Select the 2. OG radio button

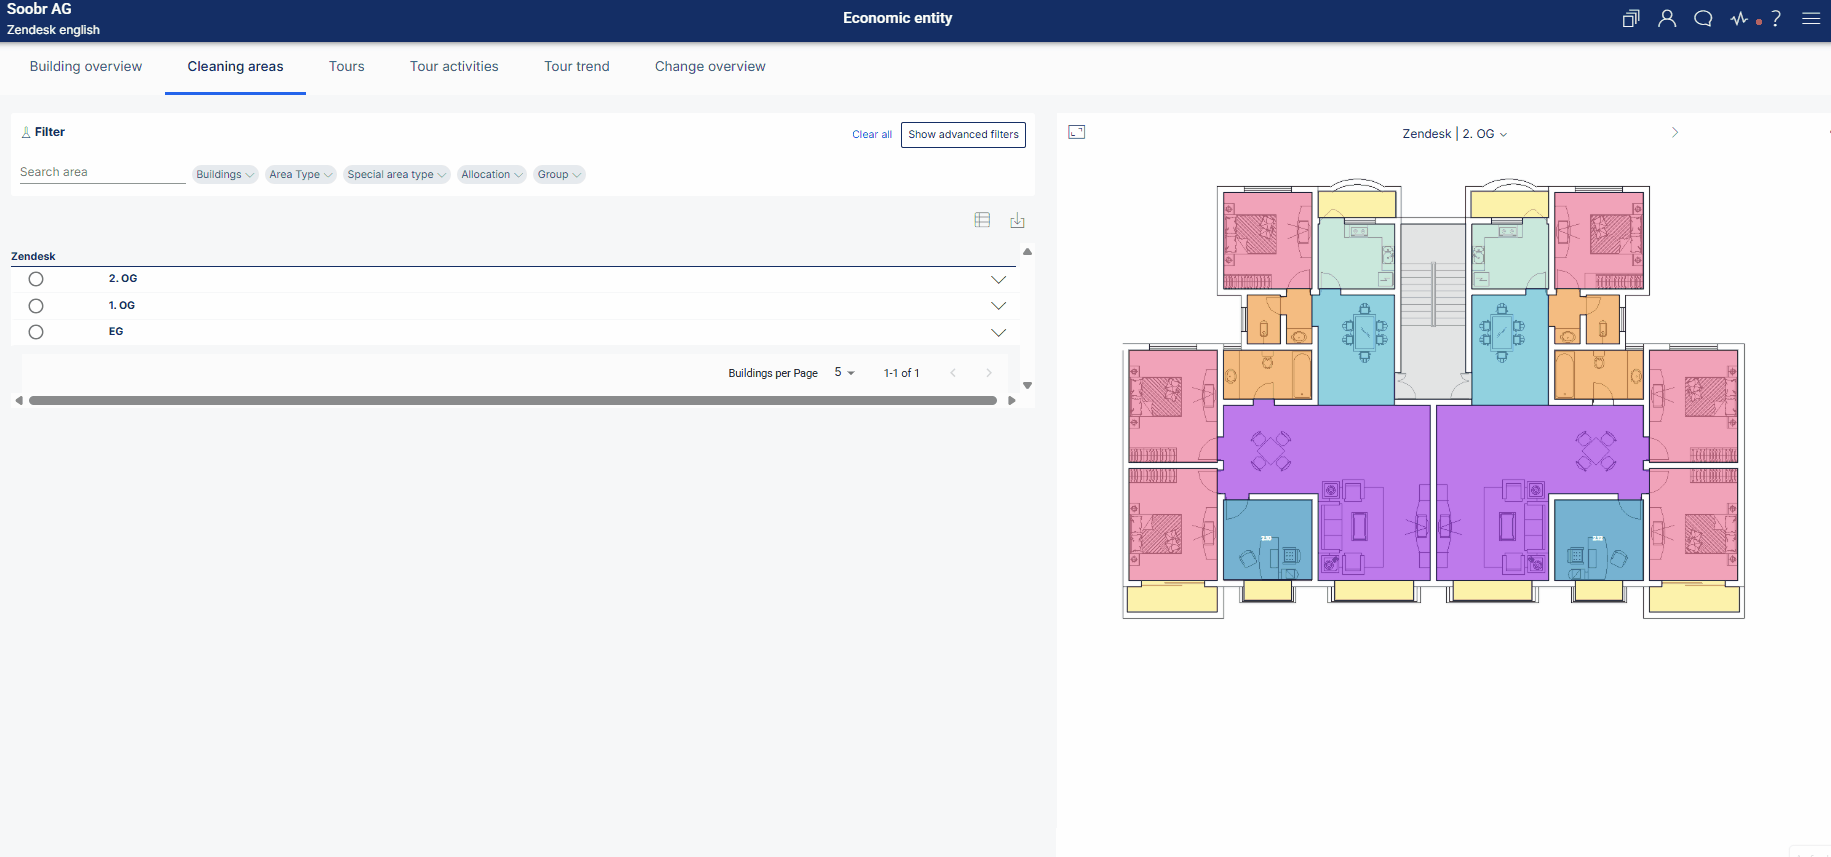point(36,279)
